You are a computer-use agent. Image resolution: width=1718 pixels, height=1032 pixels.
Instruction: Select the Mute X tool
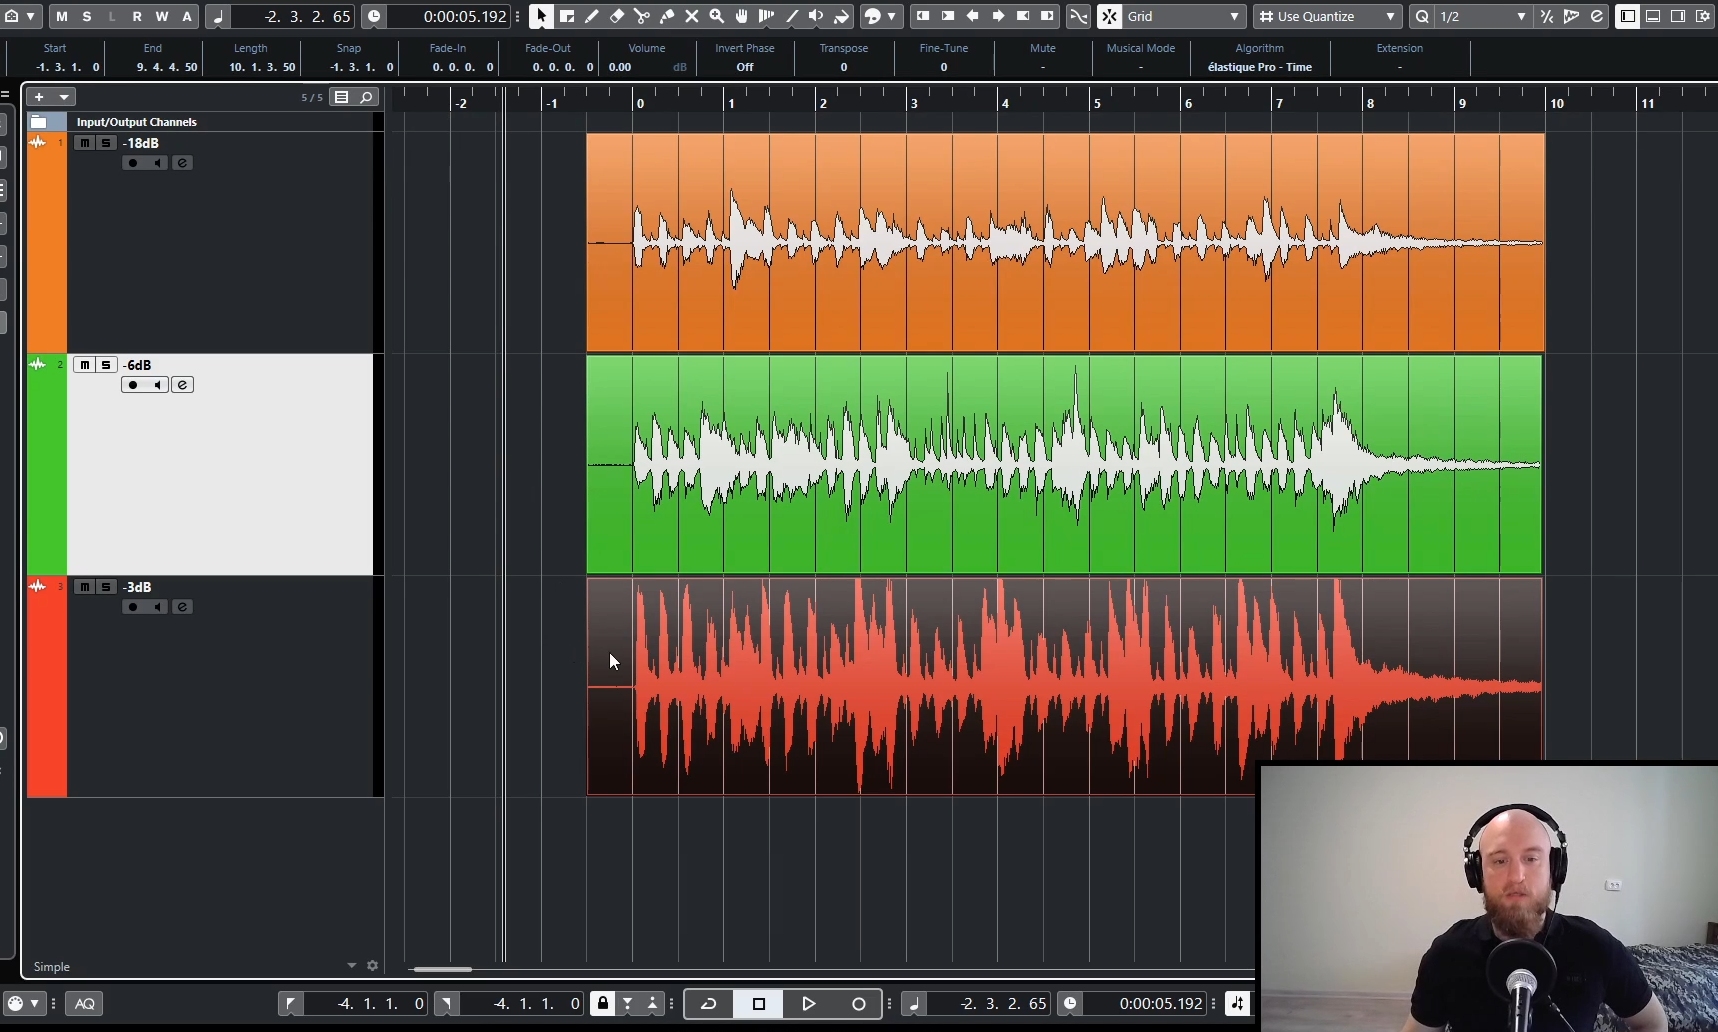click(x=692, y=16)
